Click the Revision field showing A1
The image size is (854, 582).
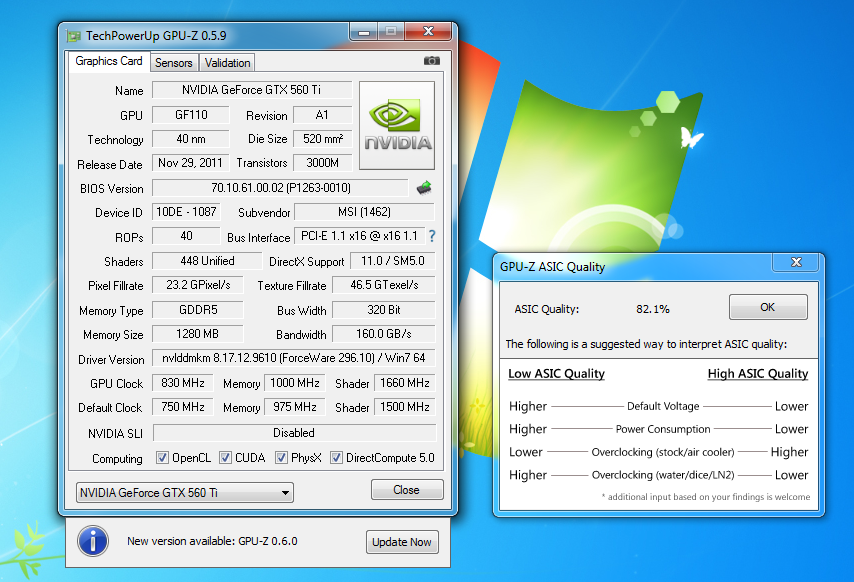pos(322,115)
